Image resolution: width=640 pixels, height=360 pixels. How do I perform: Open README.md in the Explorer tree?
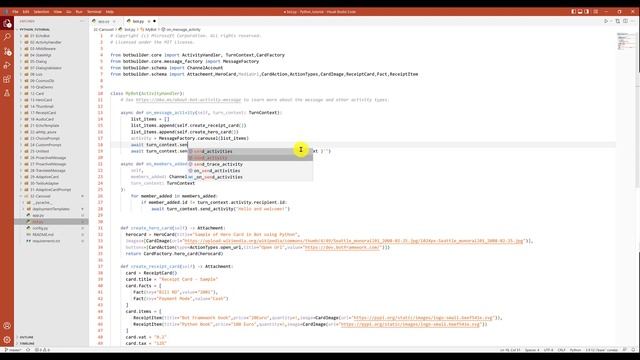43,235
